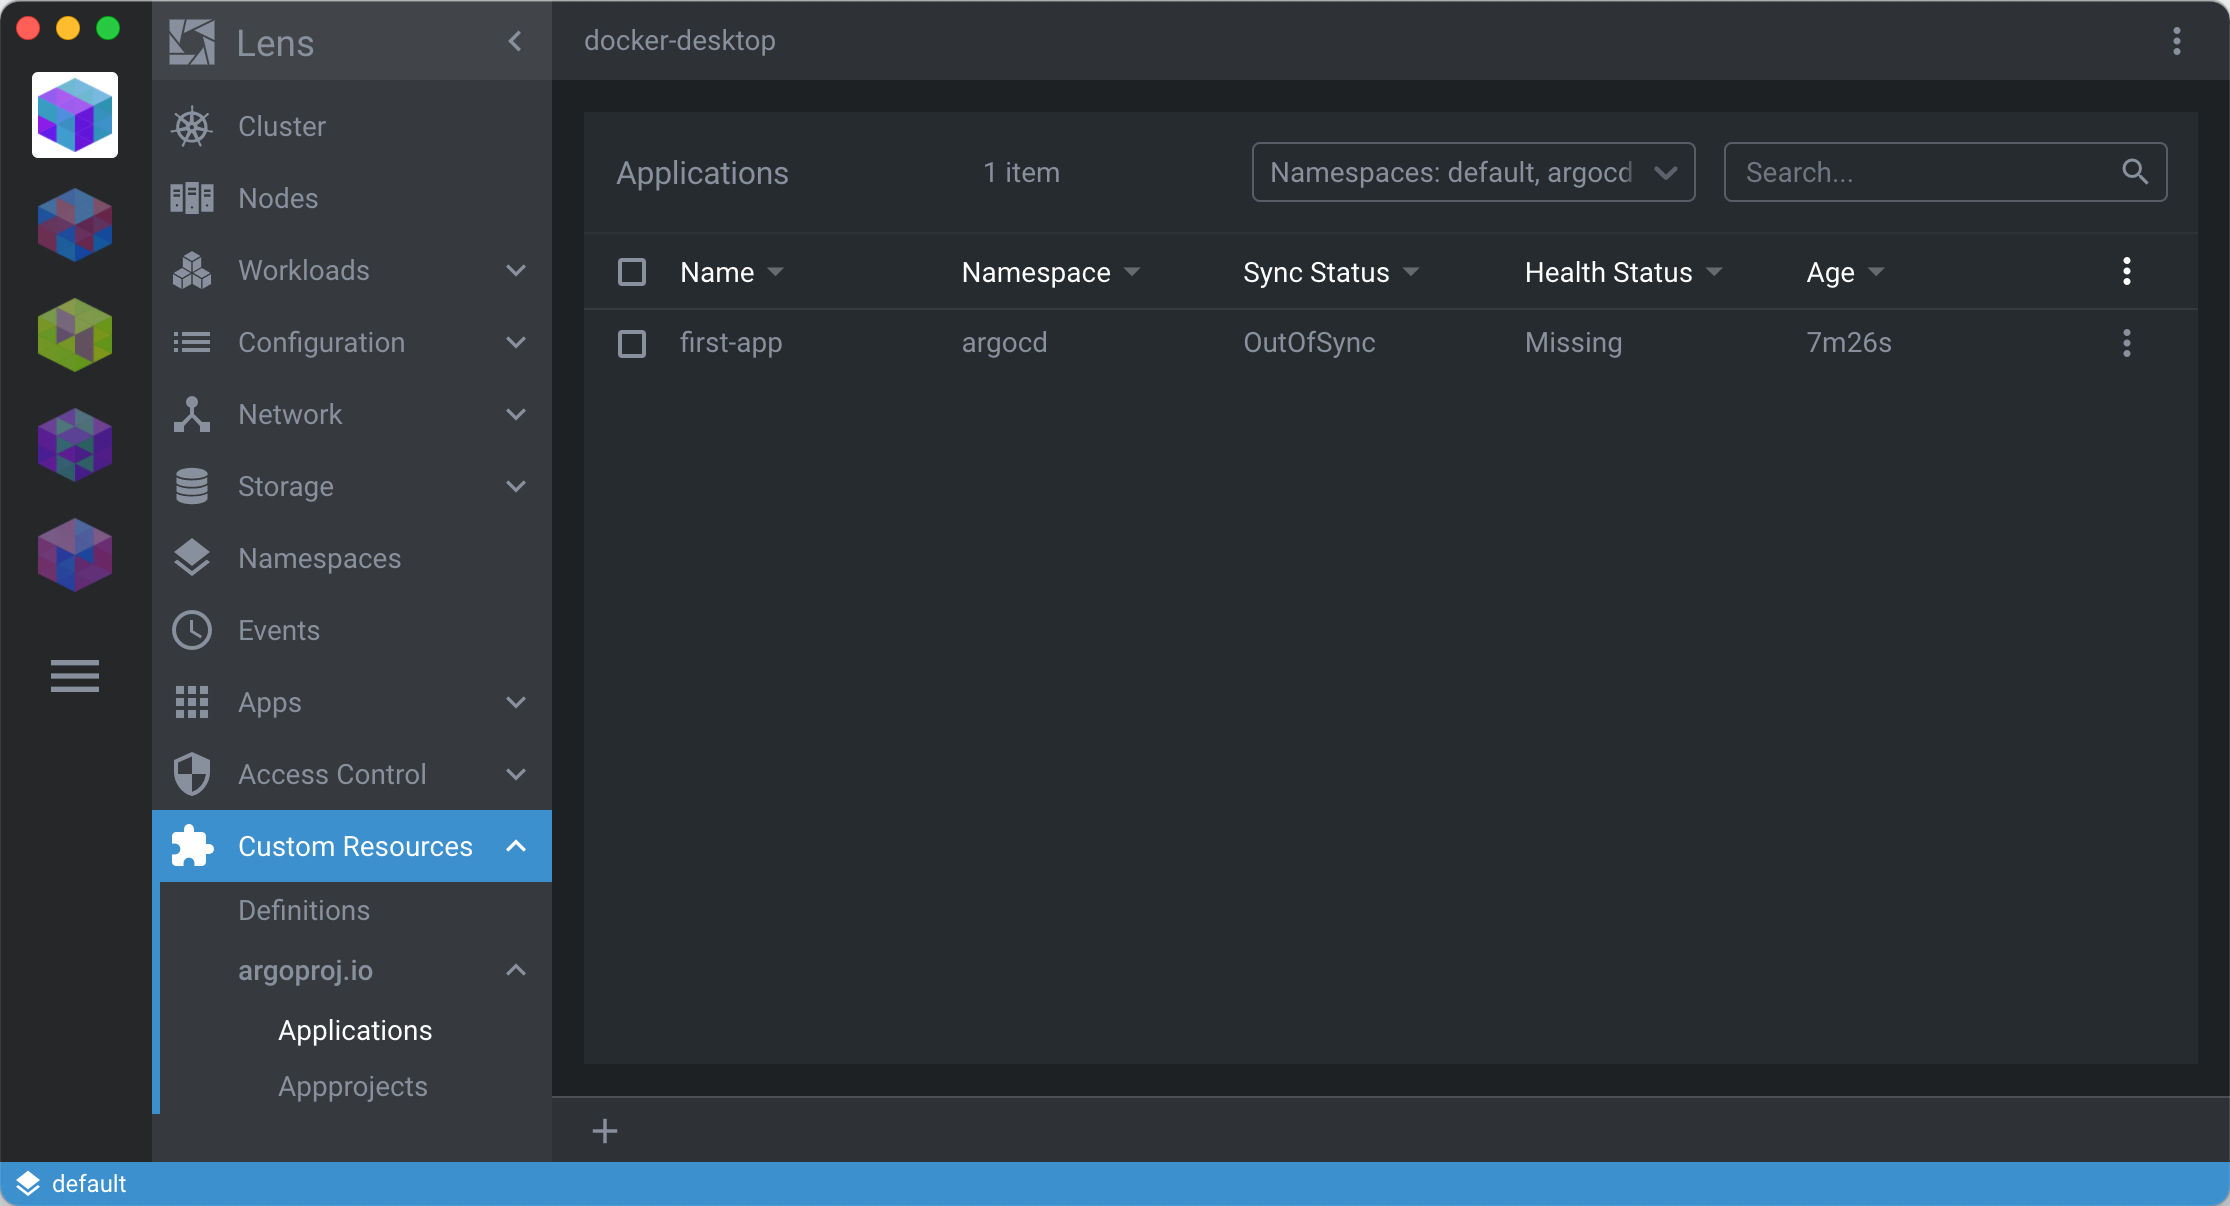Image resolution: width=2230 pixels, height=1206 pixels.
Task: Toggle the select-all checkbox in header row
Action: click(x=632, y=271)
